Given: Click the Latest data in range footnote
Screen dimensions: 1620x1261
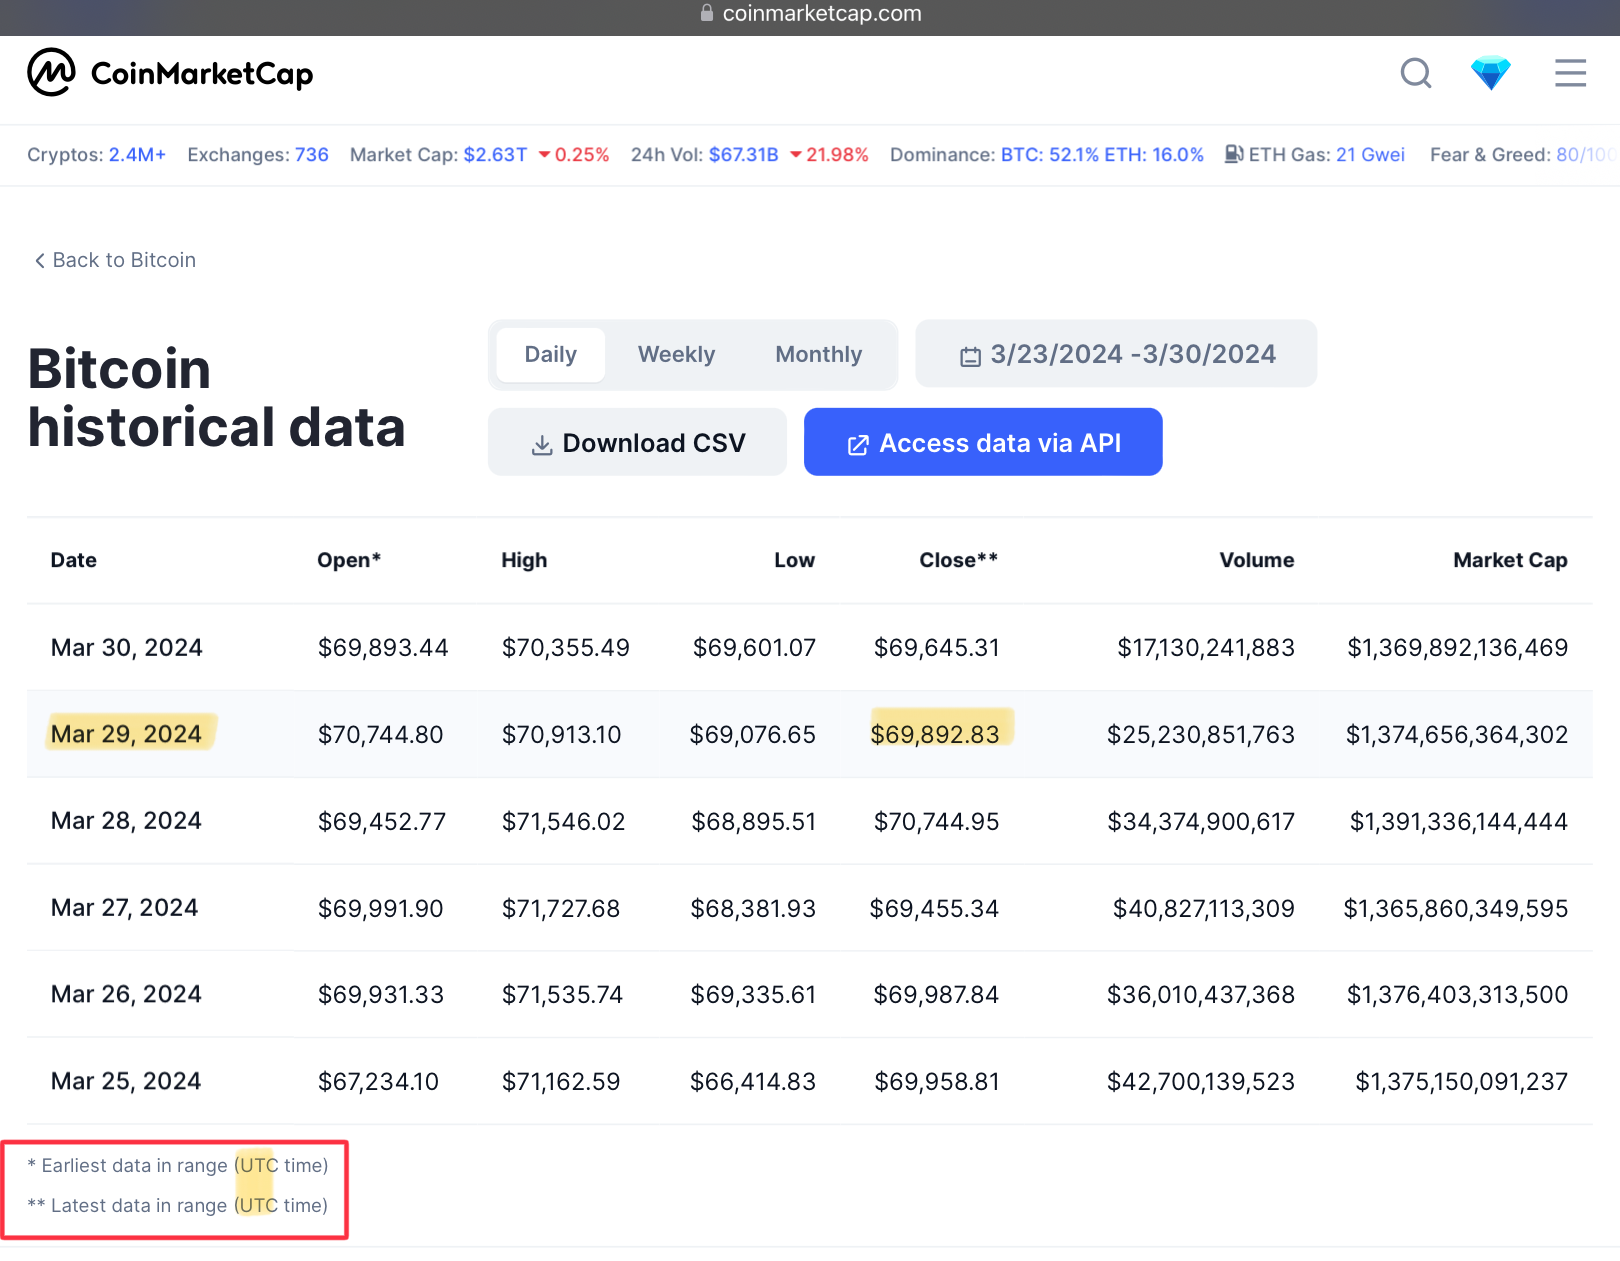Looking at the screenshot, I should point(178,1206).
